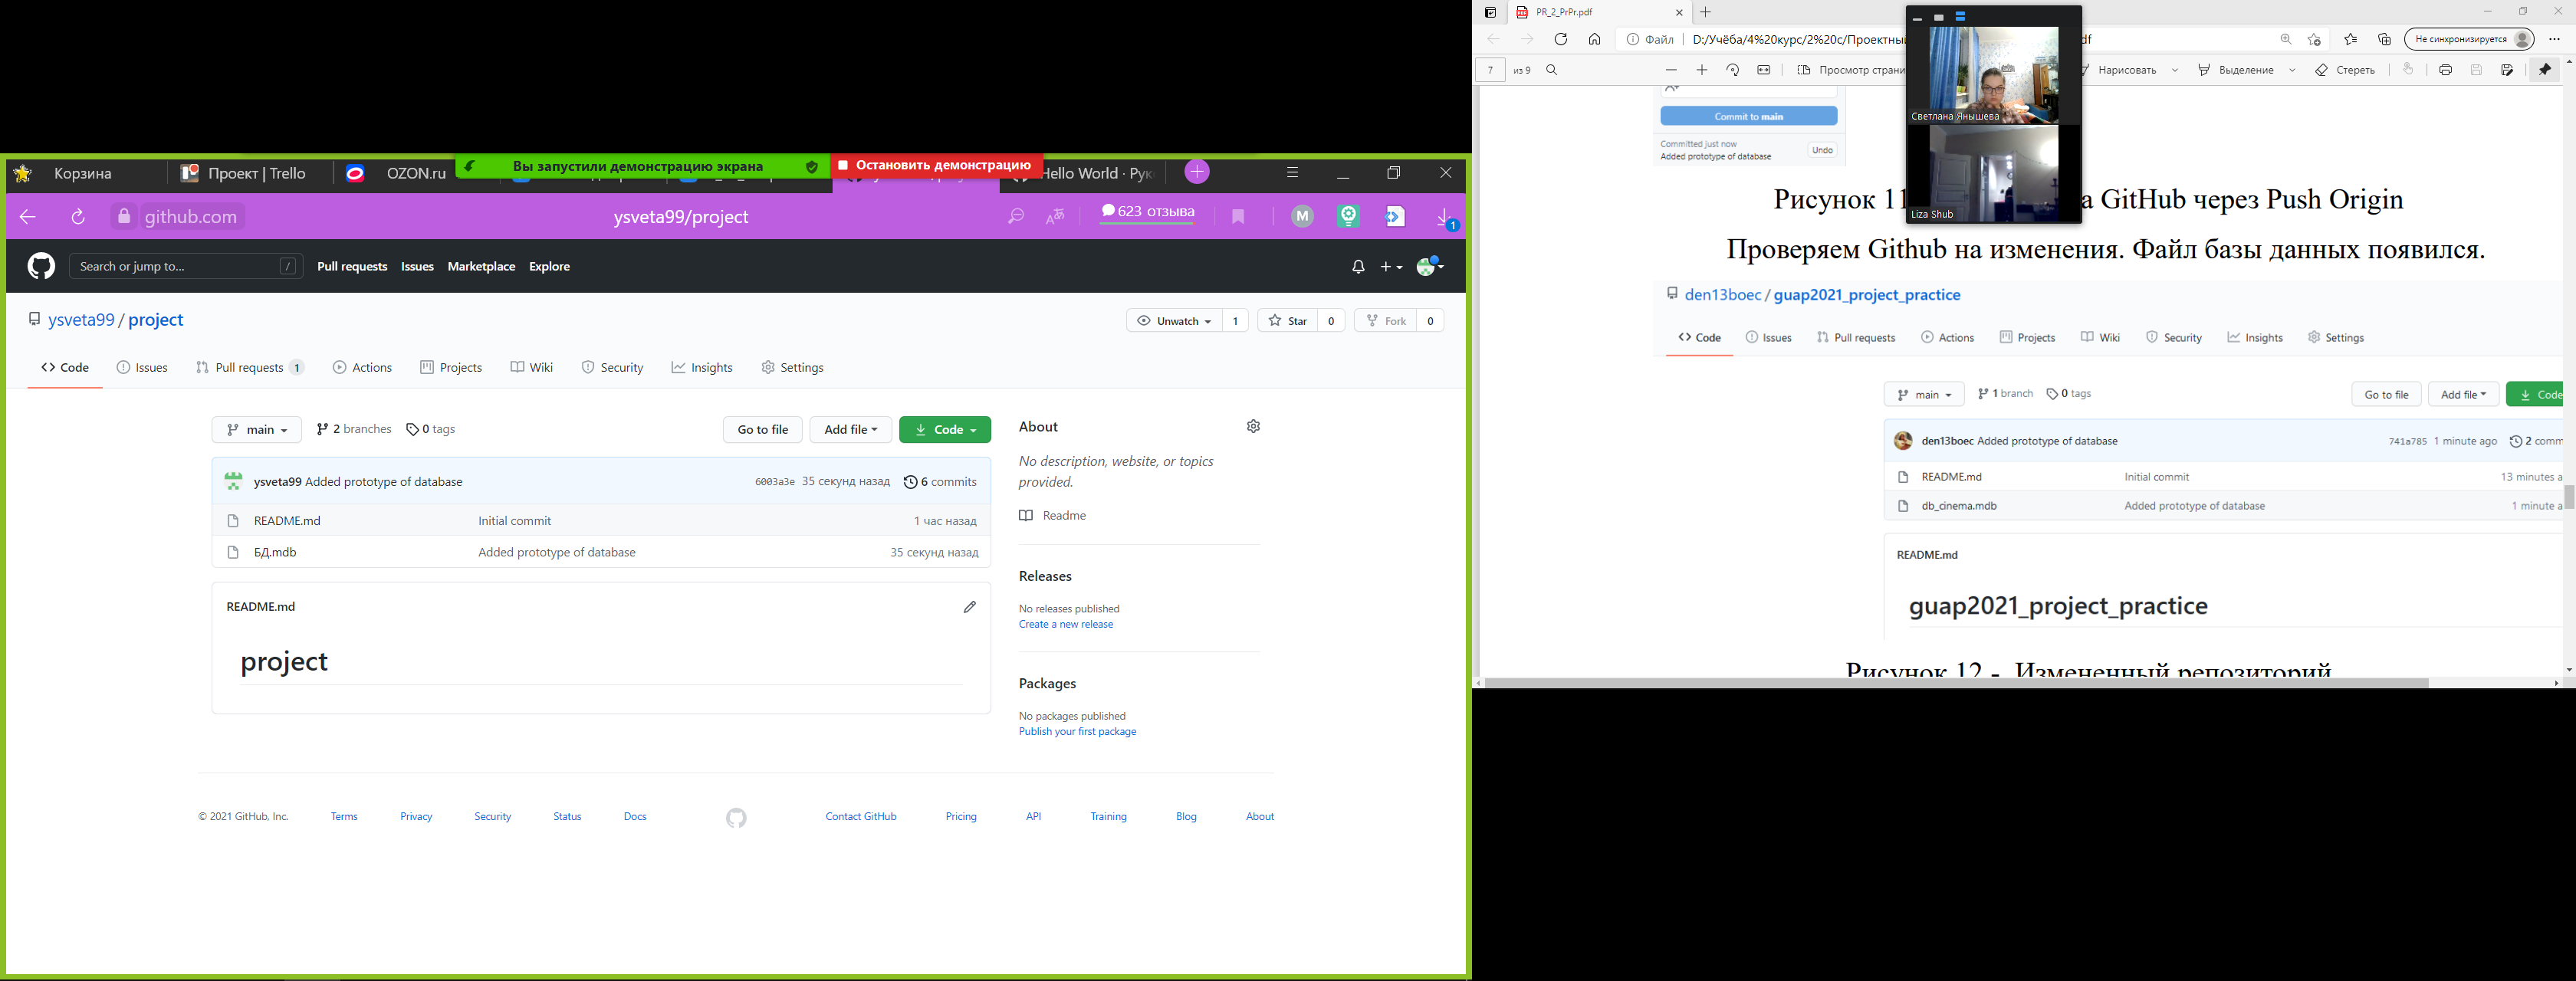Refresh the PDF page in Edge
The image size is (2576, 981).
coord(1561,40)
